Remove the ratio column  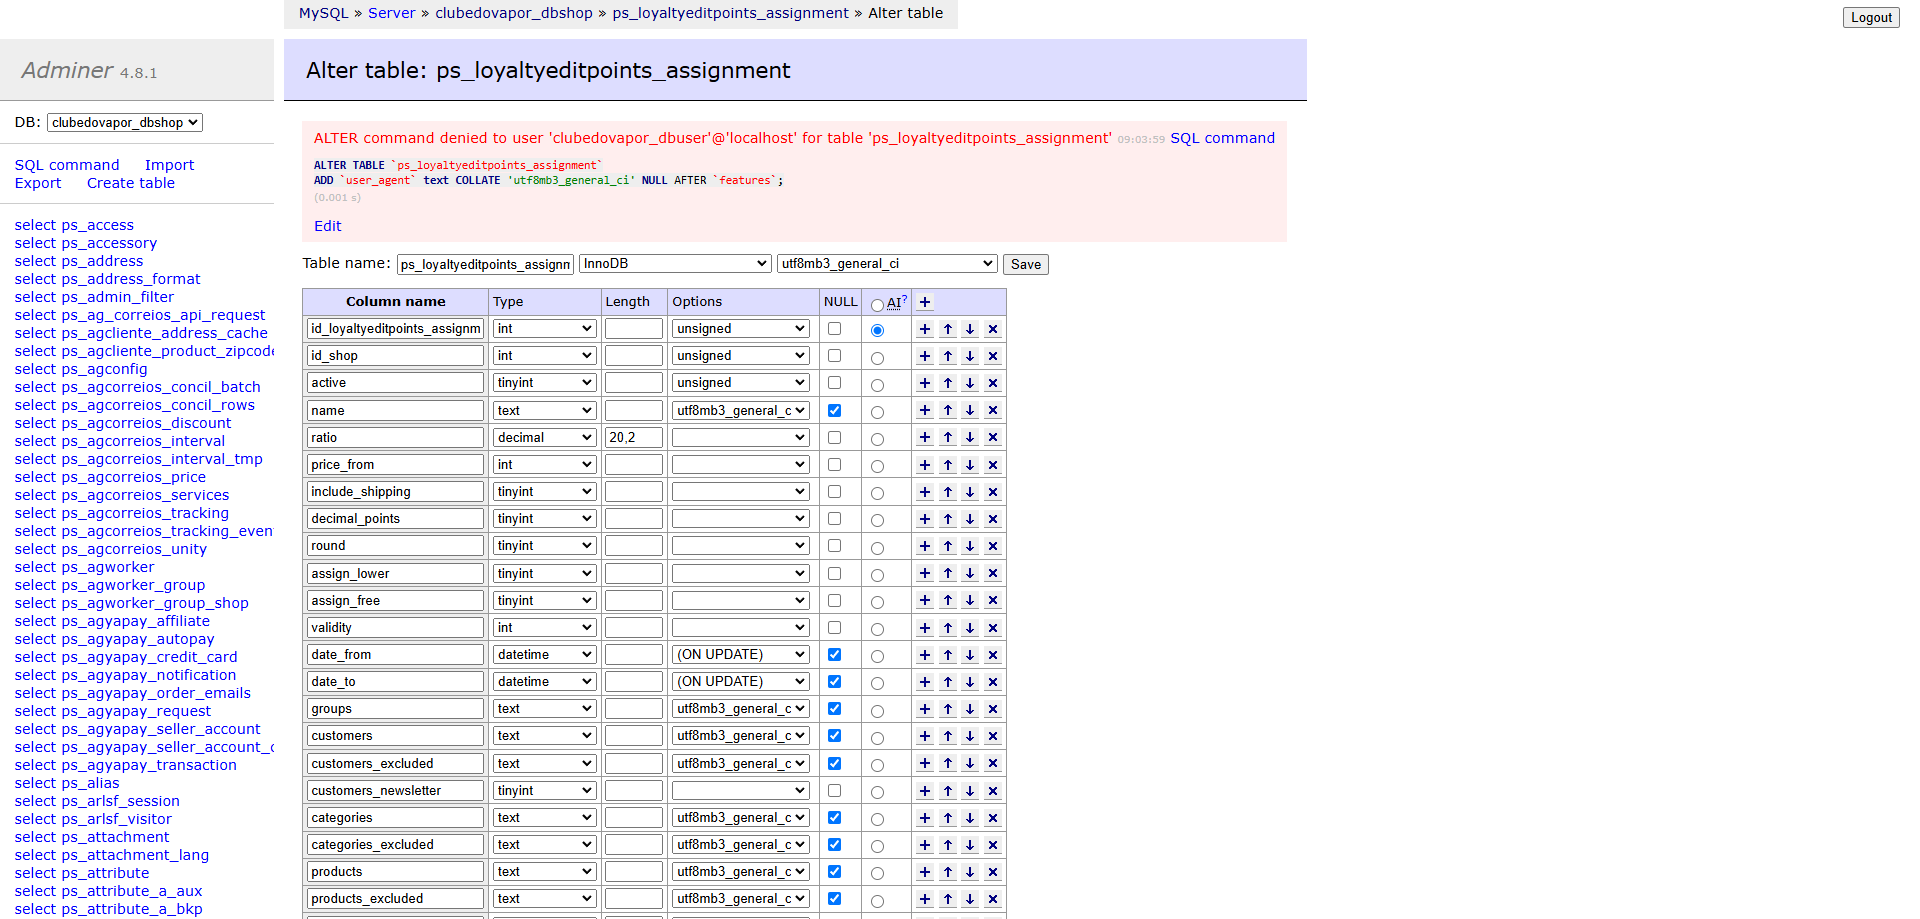pos(993,438)
